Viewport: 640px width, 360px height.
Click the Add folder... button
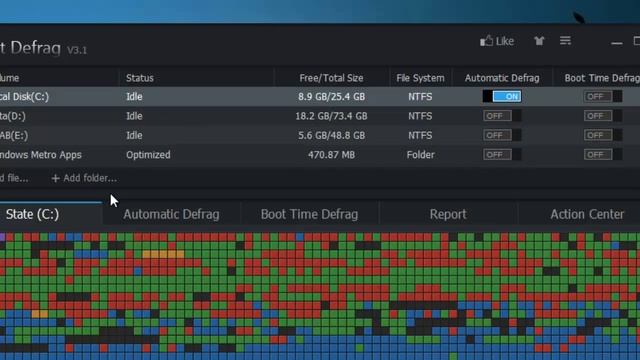click(x=84, y=178)
